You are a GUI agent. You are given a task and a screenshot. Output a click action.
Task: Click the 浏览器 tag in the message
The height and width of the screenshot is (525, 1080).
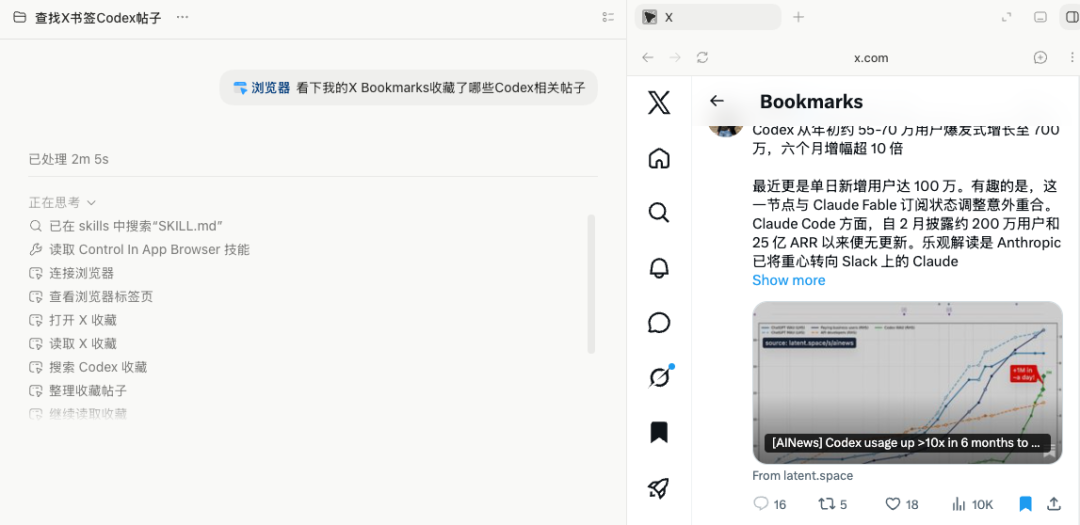(261, 88)
